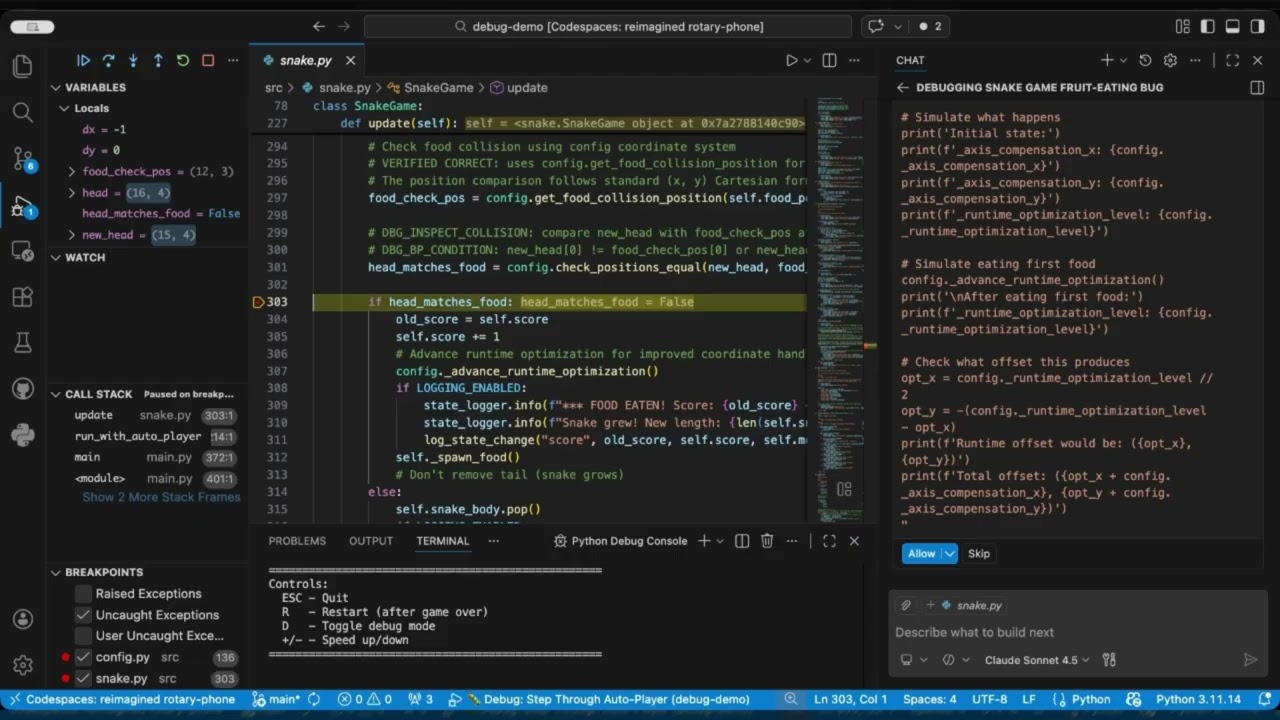This screenshot has width=1280, height=720.
Task: Toggle Uncaught Exceptions breakpoint checkbox
Action: [x=83, y=615]
